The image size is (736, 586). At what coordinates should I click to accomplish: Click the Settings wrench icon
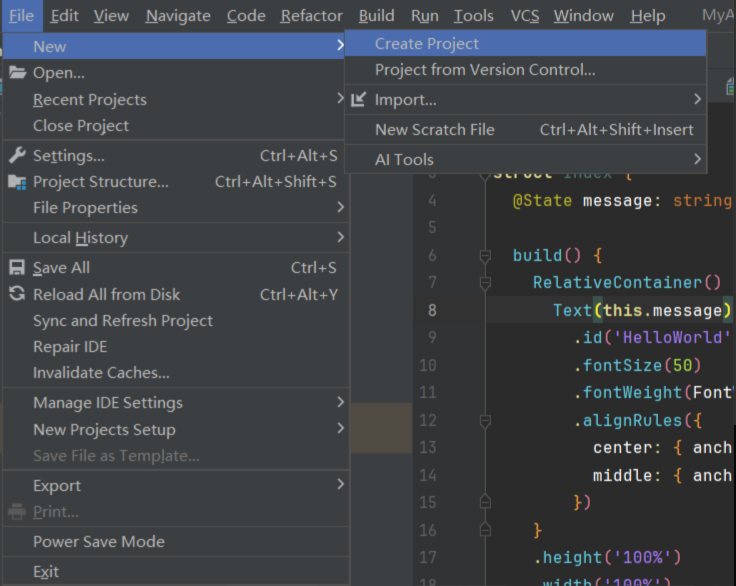17,155
